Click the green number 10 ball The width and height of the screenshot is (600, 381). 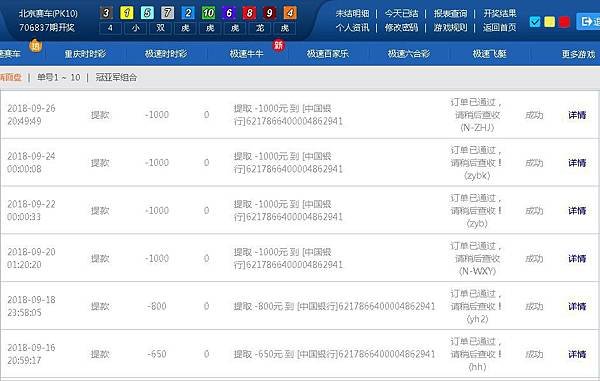click(x=208, y=13)
